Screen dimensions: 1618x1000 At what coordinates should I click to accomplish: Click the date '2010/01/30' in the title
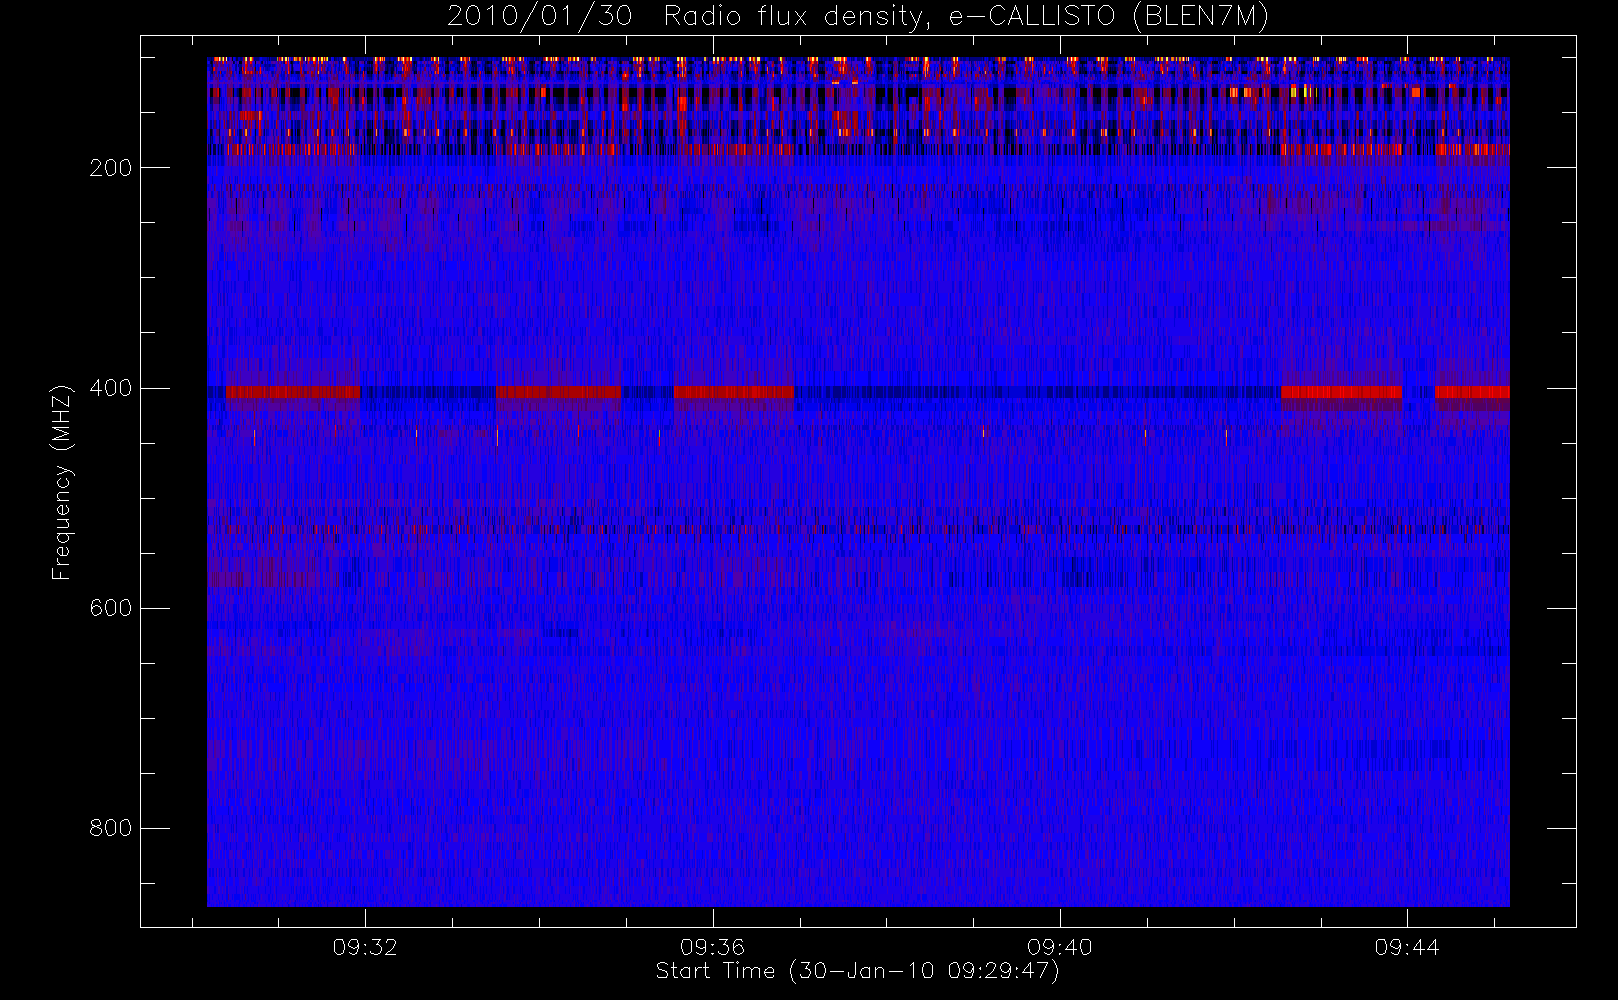(539, 17)
